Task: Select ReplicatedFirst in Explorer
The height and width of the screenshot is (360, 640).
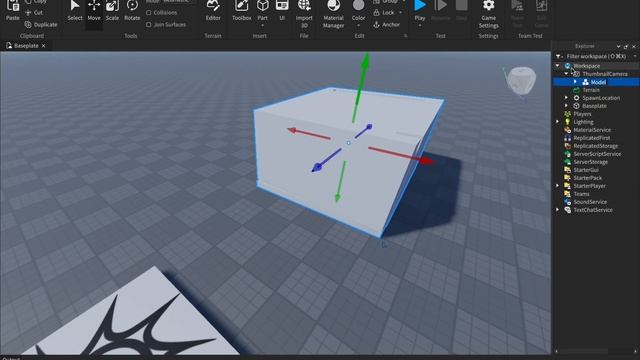Action: click(x=591, y=138)
